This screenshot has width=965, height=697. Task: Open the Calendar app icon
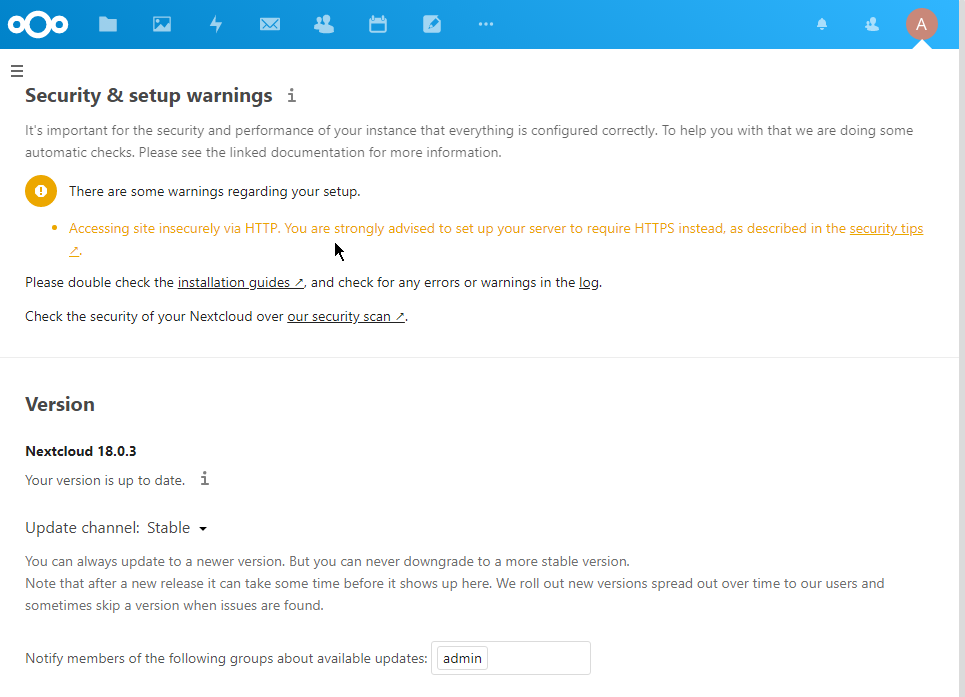378,24
